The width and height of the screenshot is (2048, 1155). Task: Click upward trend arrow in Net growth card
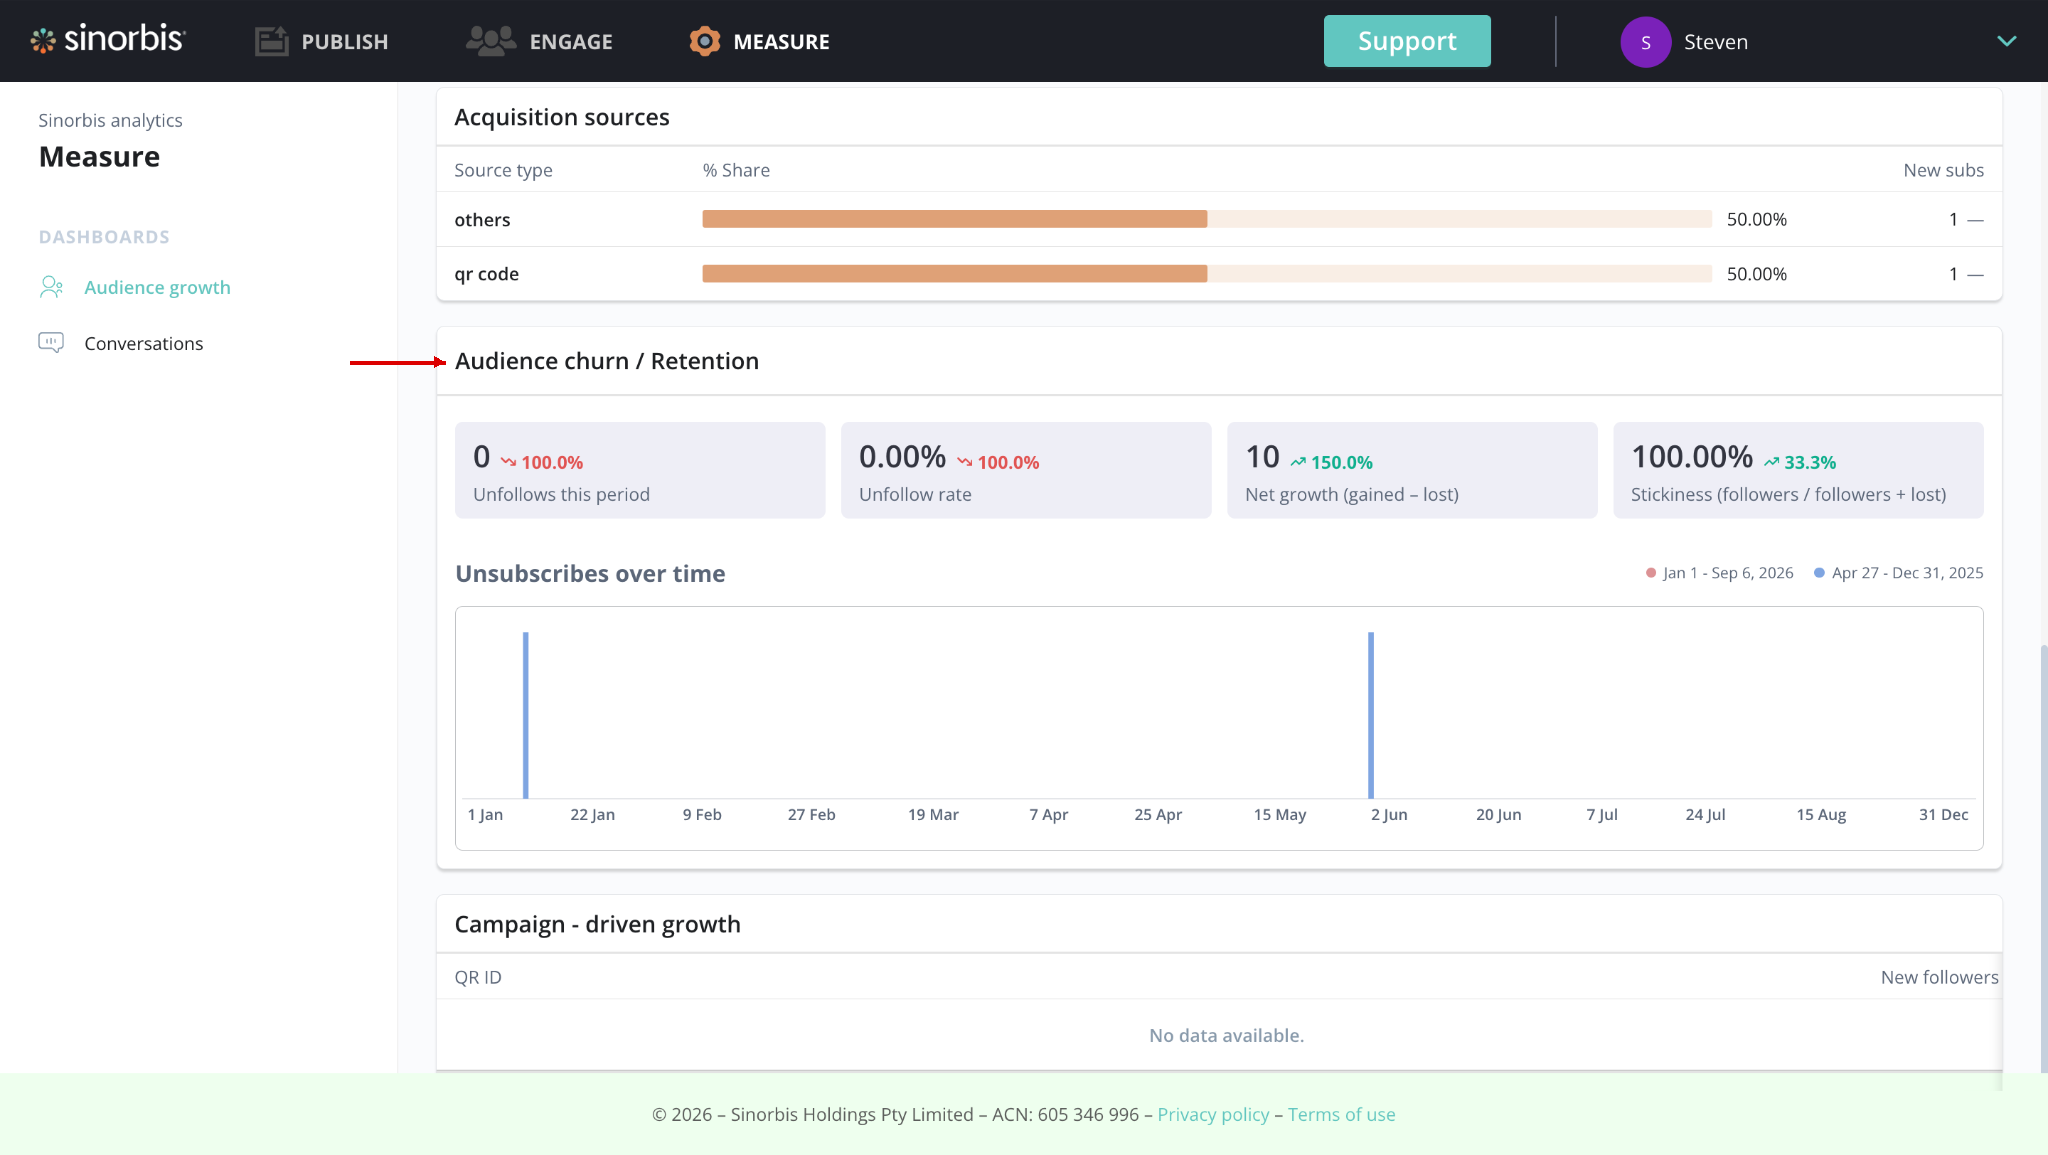point(1298,462)
